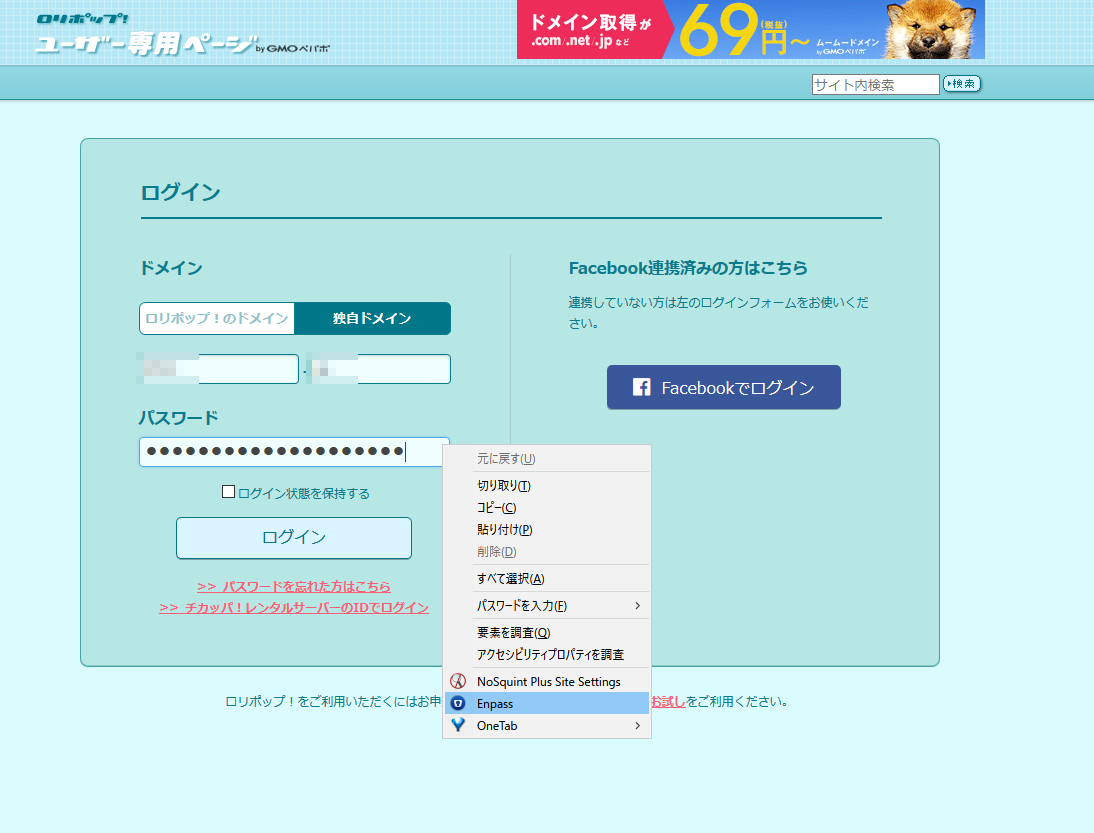Image resolution: width=1094 pixels, height=833 pixels.
Task: Select the 独自ドメイン toggle option
Action: (373, 318)
